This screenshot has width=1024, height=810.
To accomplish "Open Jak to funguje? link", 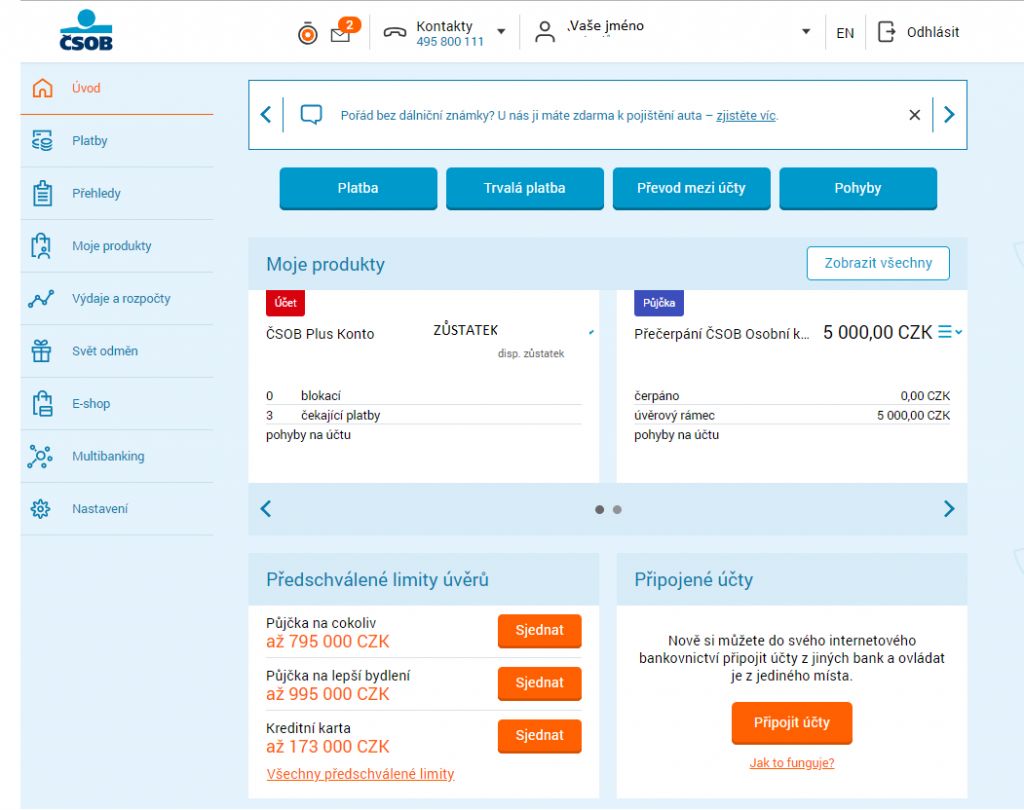I will (x=792, y=763).
